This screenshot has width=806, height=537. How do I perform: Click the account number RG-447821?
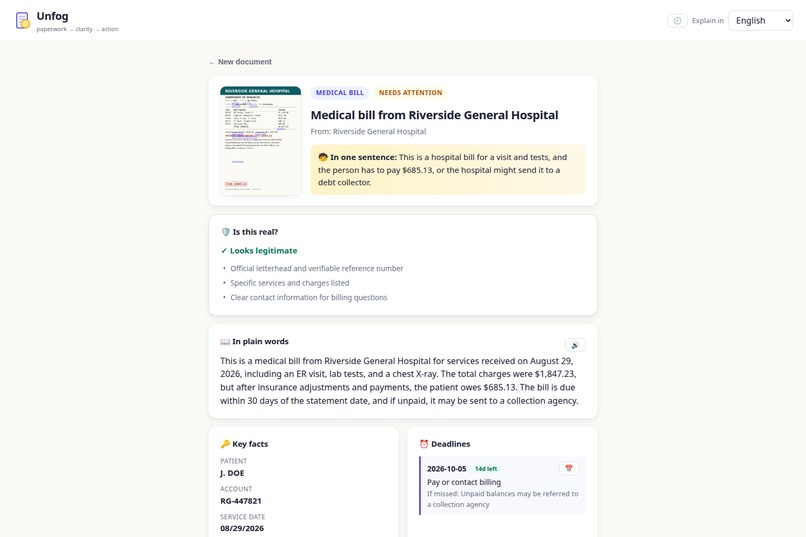241,501
